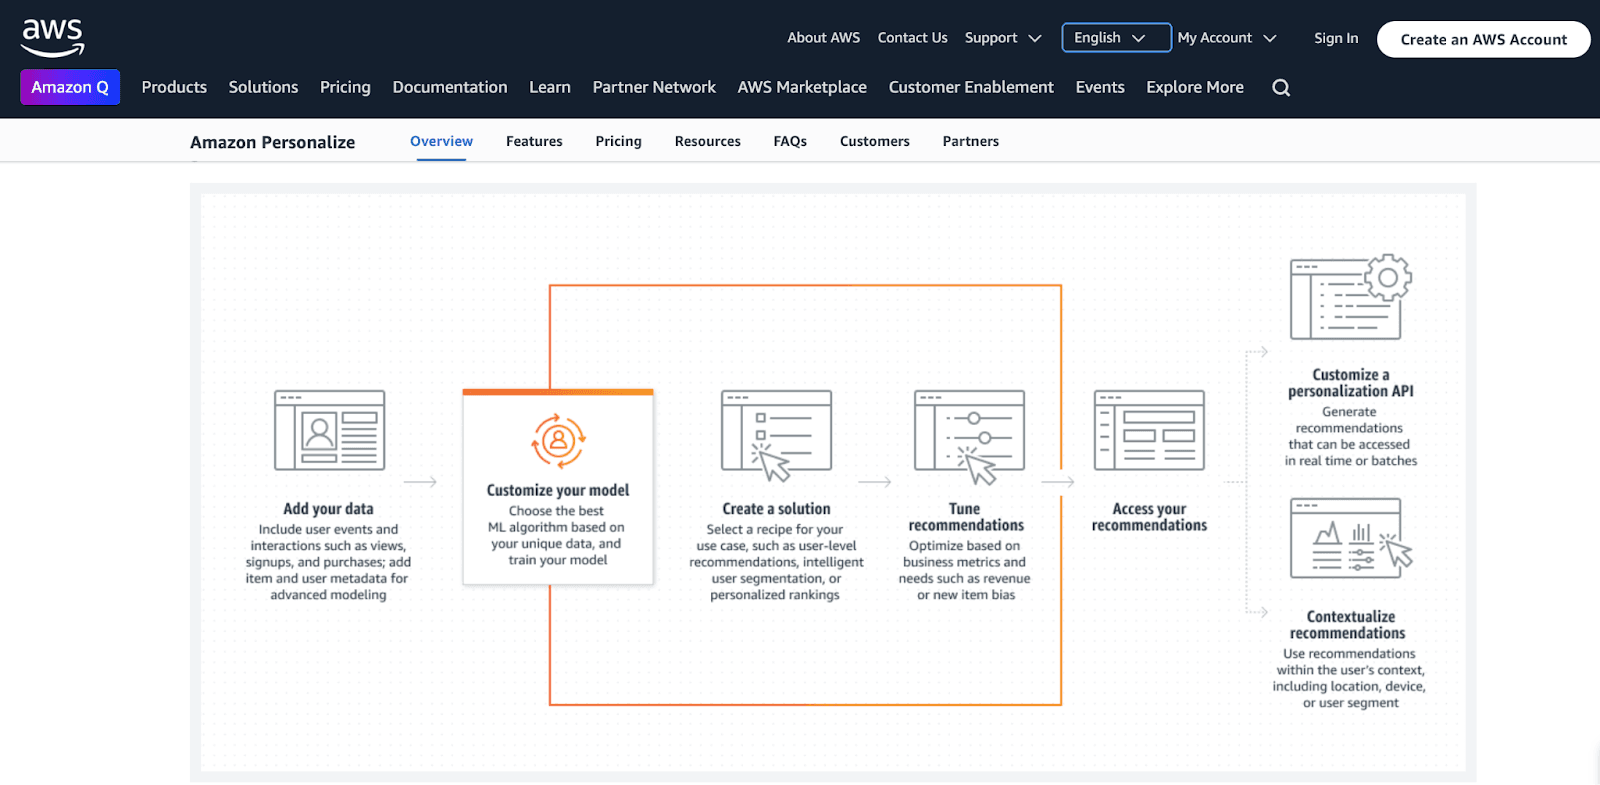Click 'Include user events and interactions' description

point(328,562)
